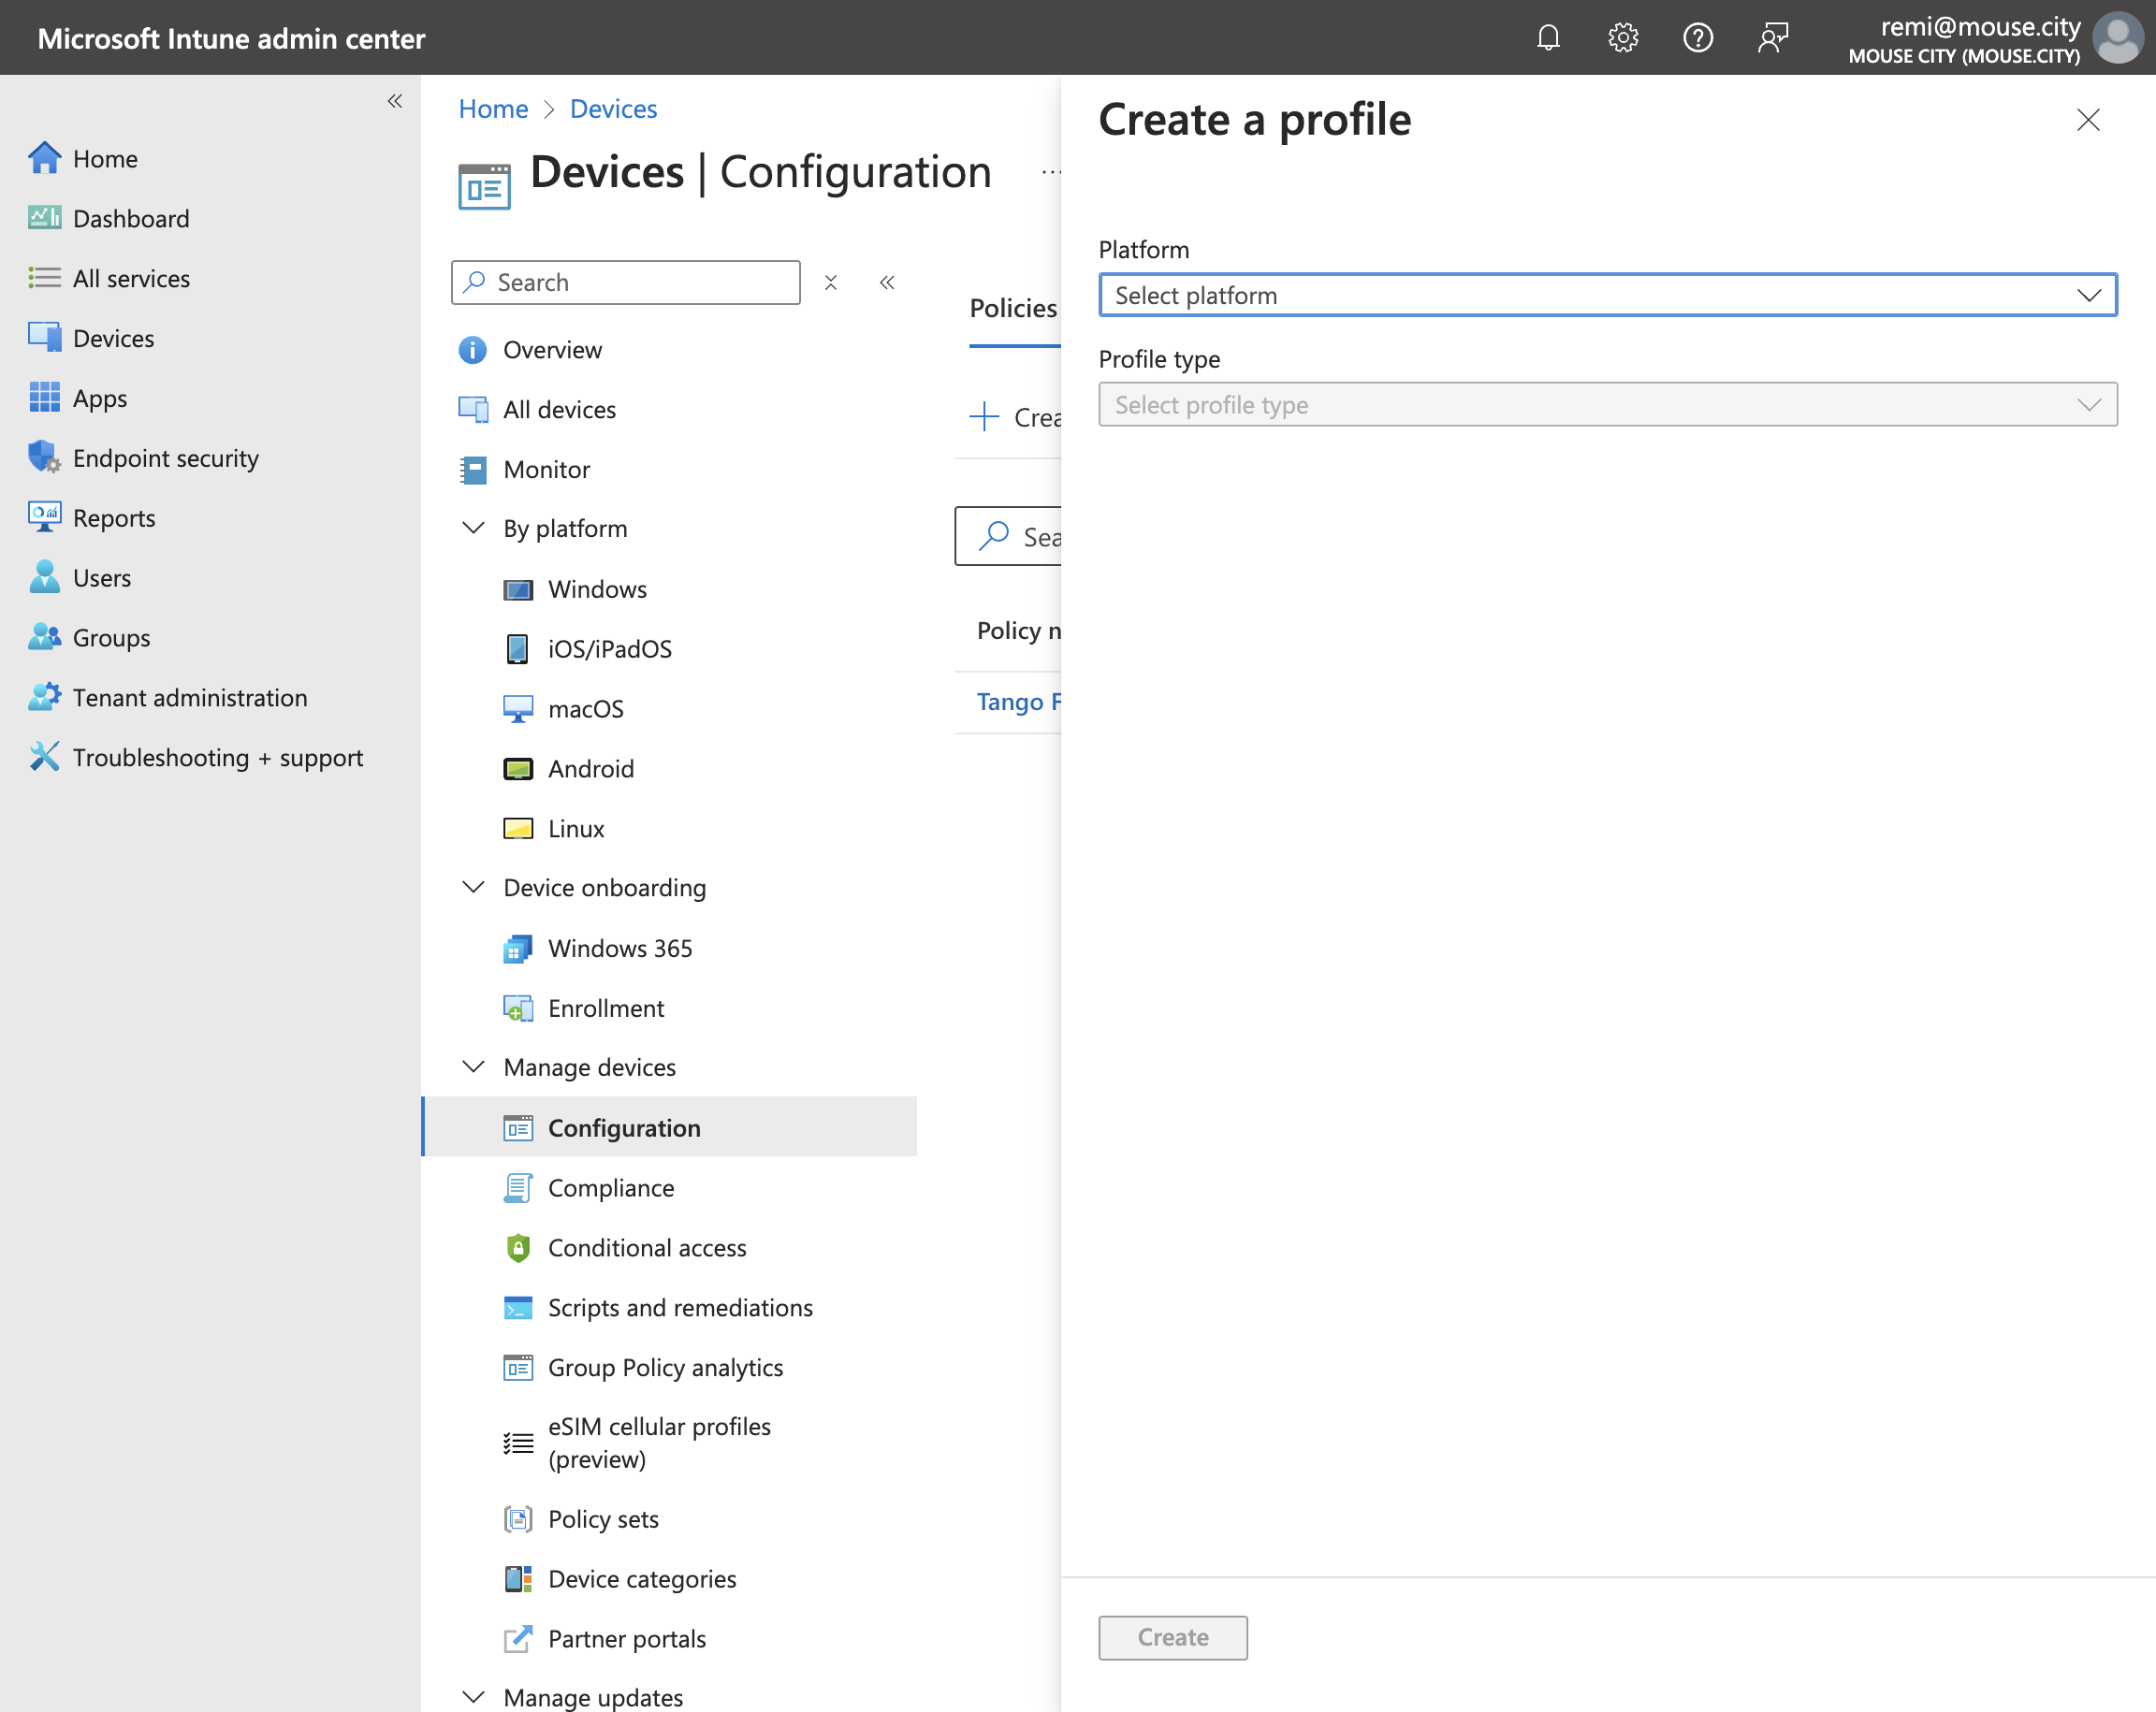Click the user account avatar
Image resolution: width=2156 pixels, height=1712 pixels.
pos(2118,38)
